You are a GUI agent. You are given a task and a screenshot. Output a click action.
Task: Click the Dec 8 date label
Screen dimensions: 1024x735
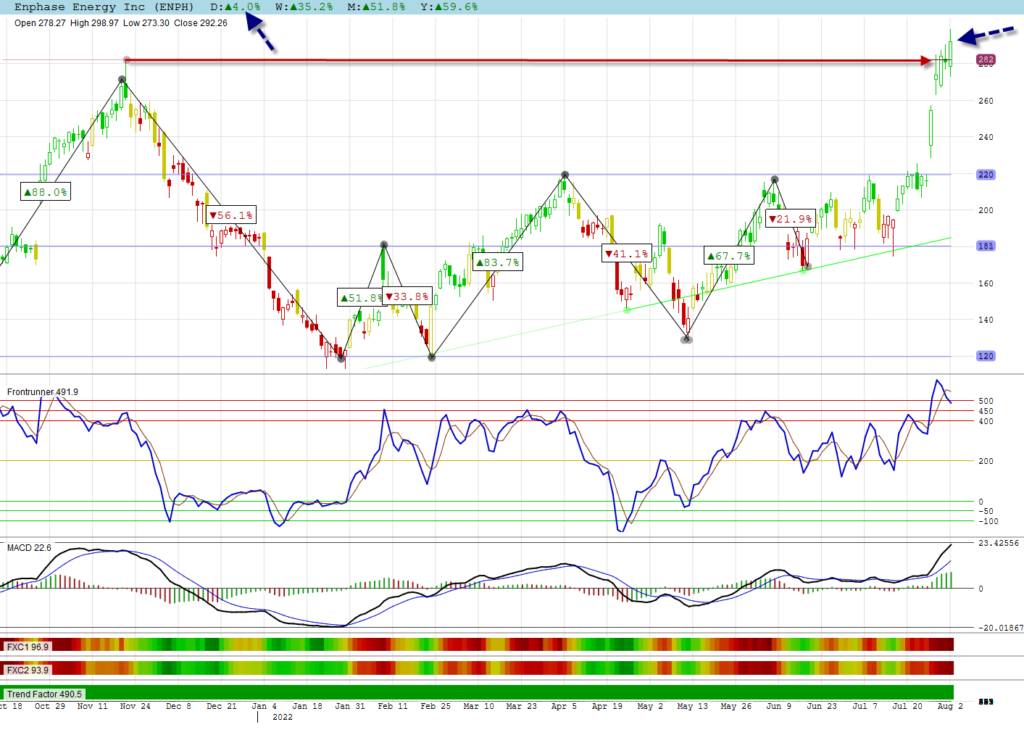(178, 706)
